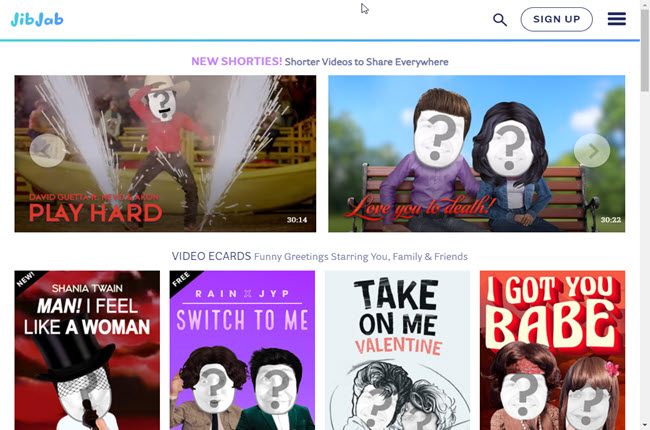The width and height of the screenshot is (650, 430).
Task: Click the NEW SHORTIES! heading link
Action: [x=236, y=61]
